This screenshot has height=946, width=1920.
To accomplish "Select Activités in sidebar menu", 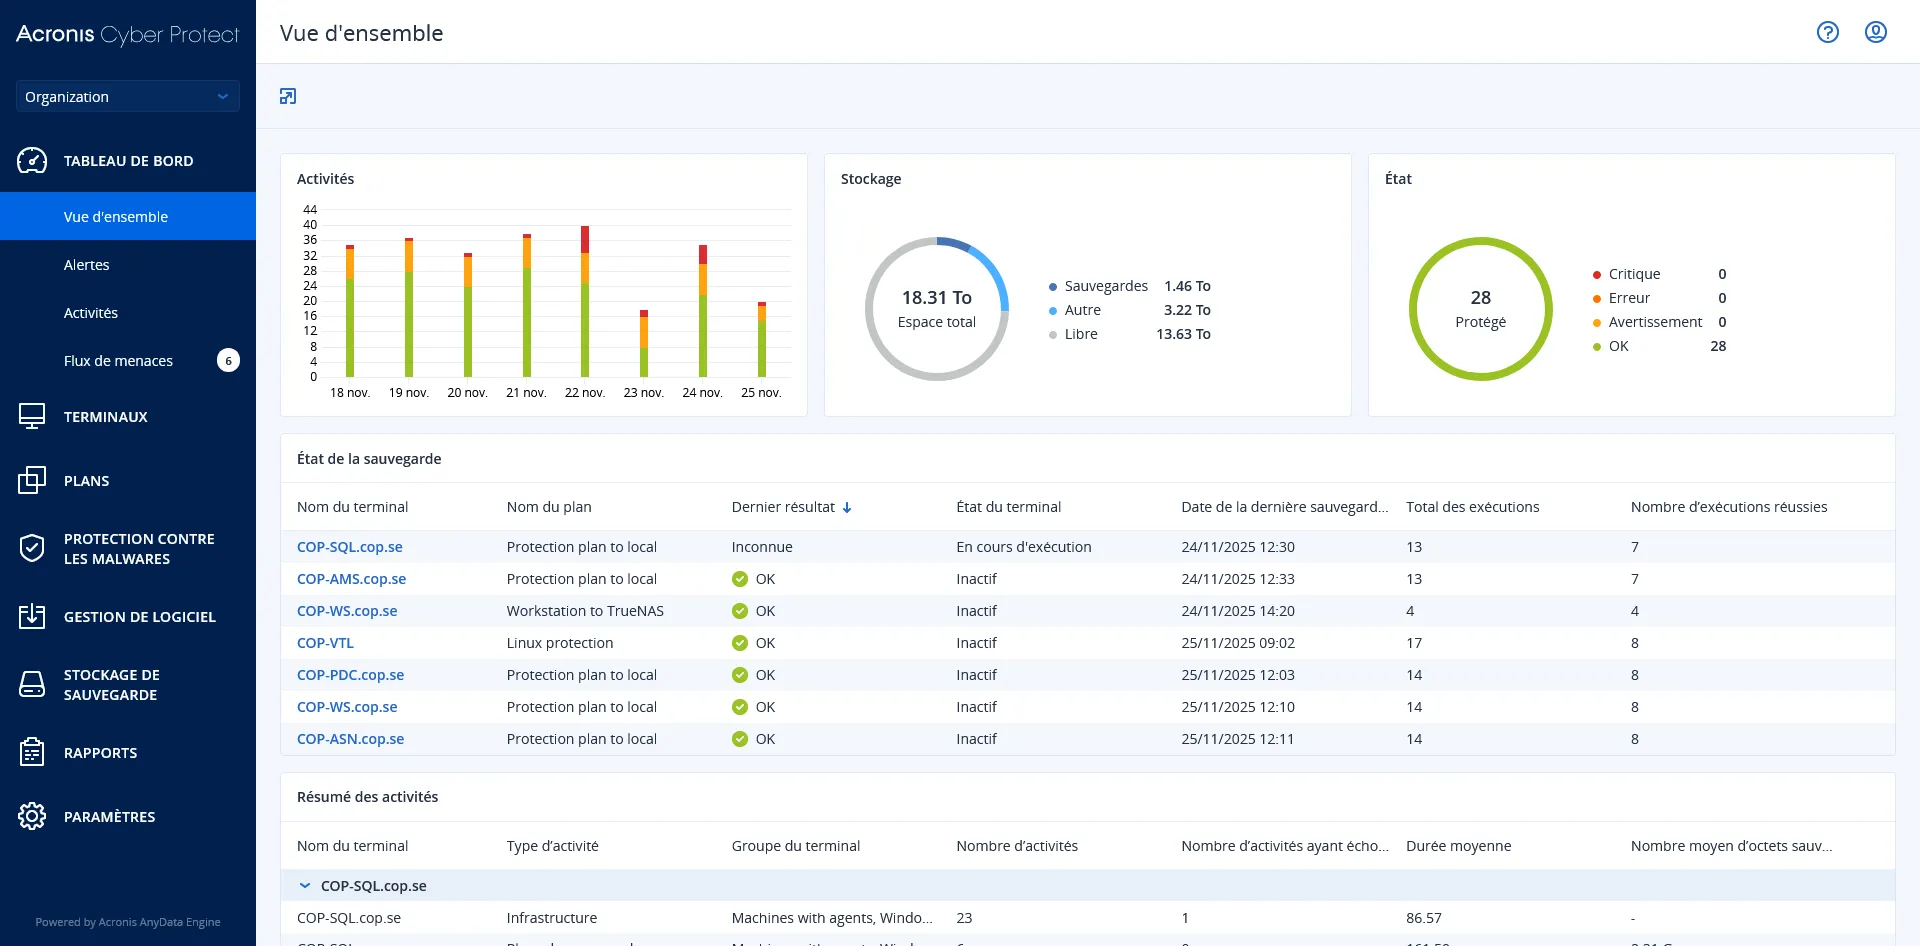I will click(x=91, y=313).
